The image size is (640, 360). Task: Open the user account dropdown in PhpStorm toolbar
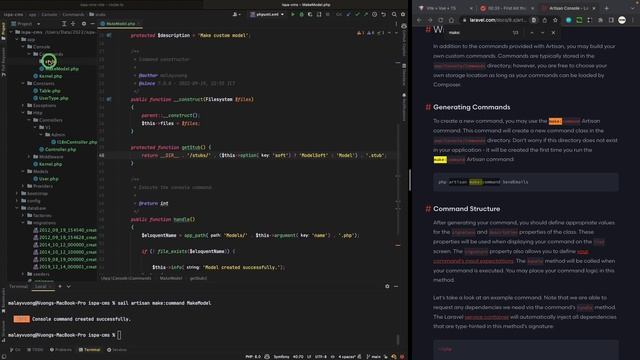[x=236, y=14]
